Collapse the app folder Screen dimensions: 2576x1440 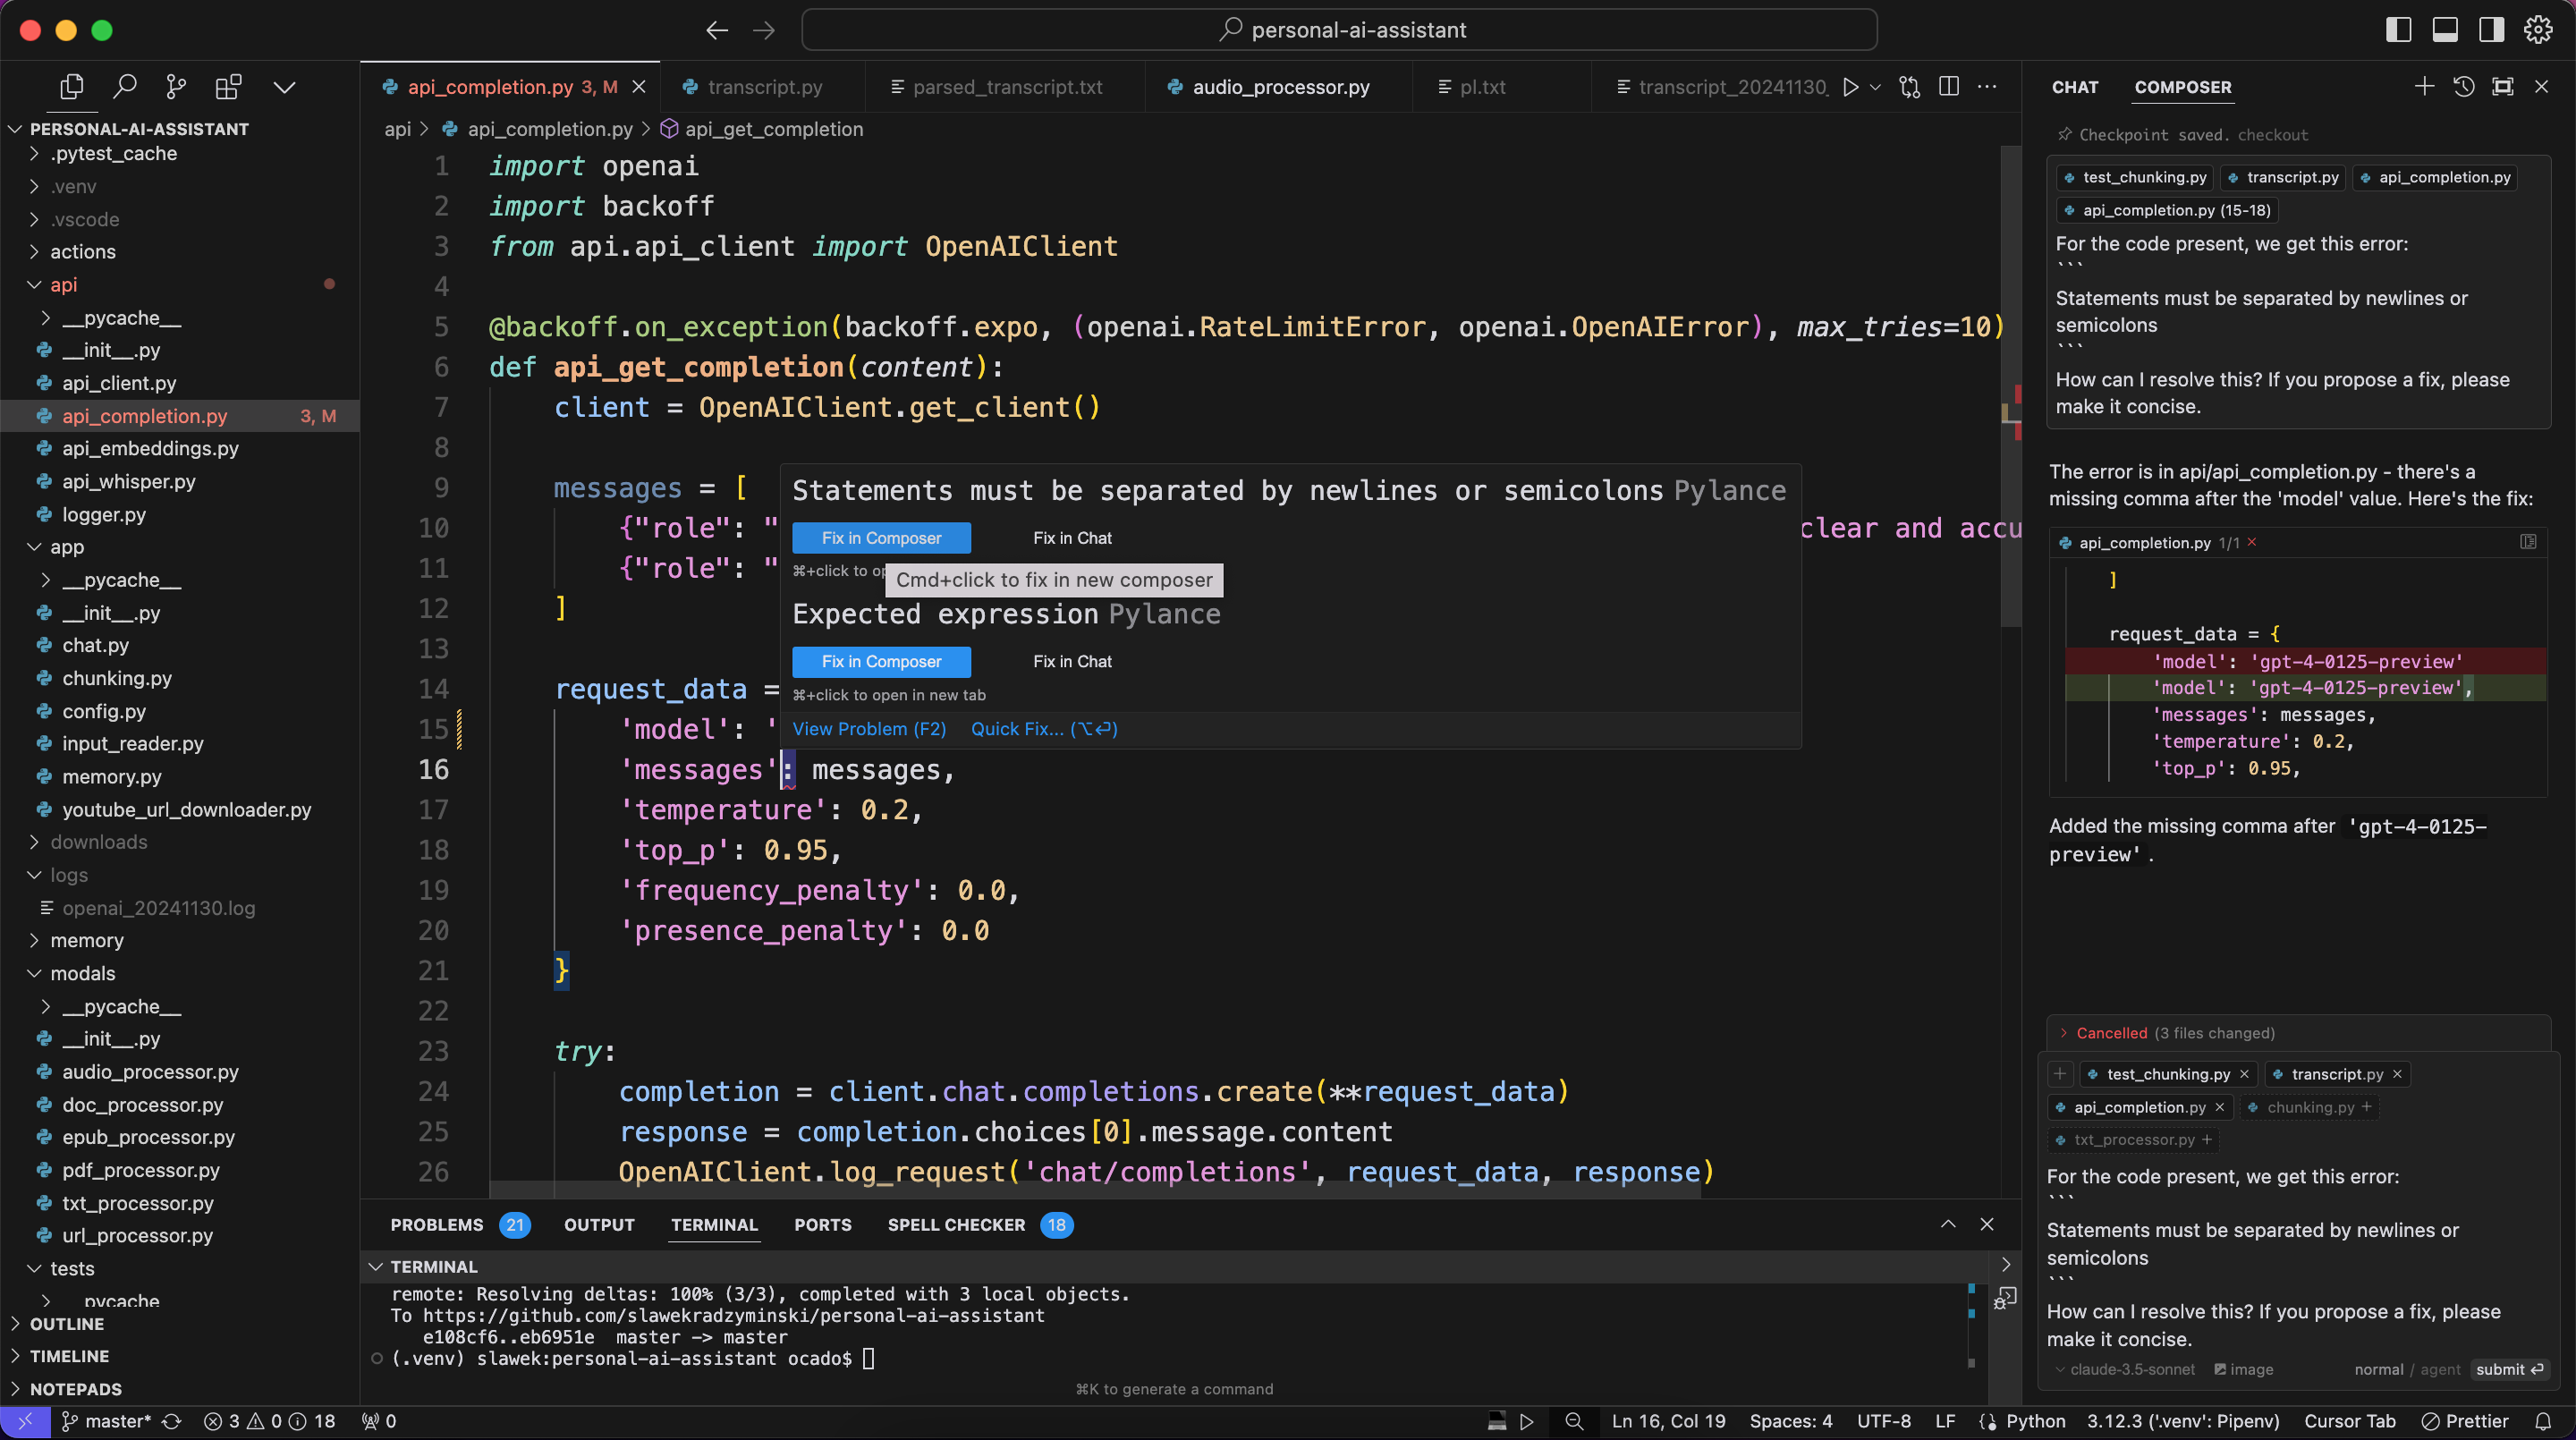point(180,547)
